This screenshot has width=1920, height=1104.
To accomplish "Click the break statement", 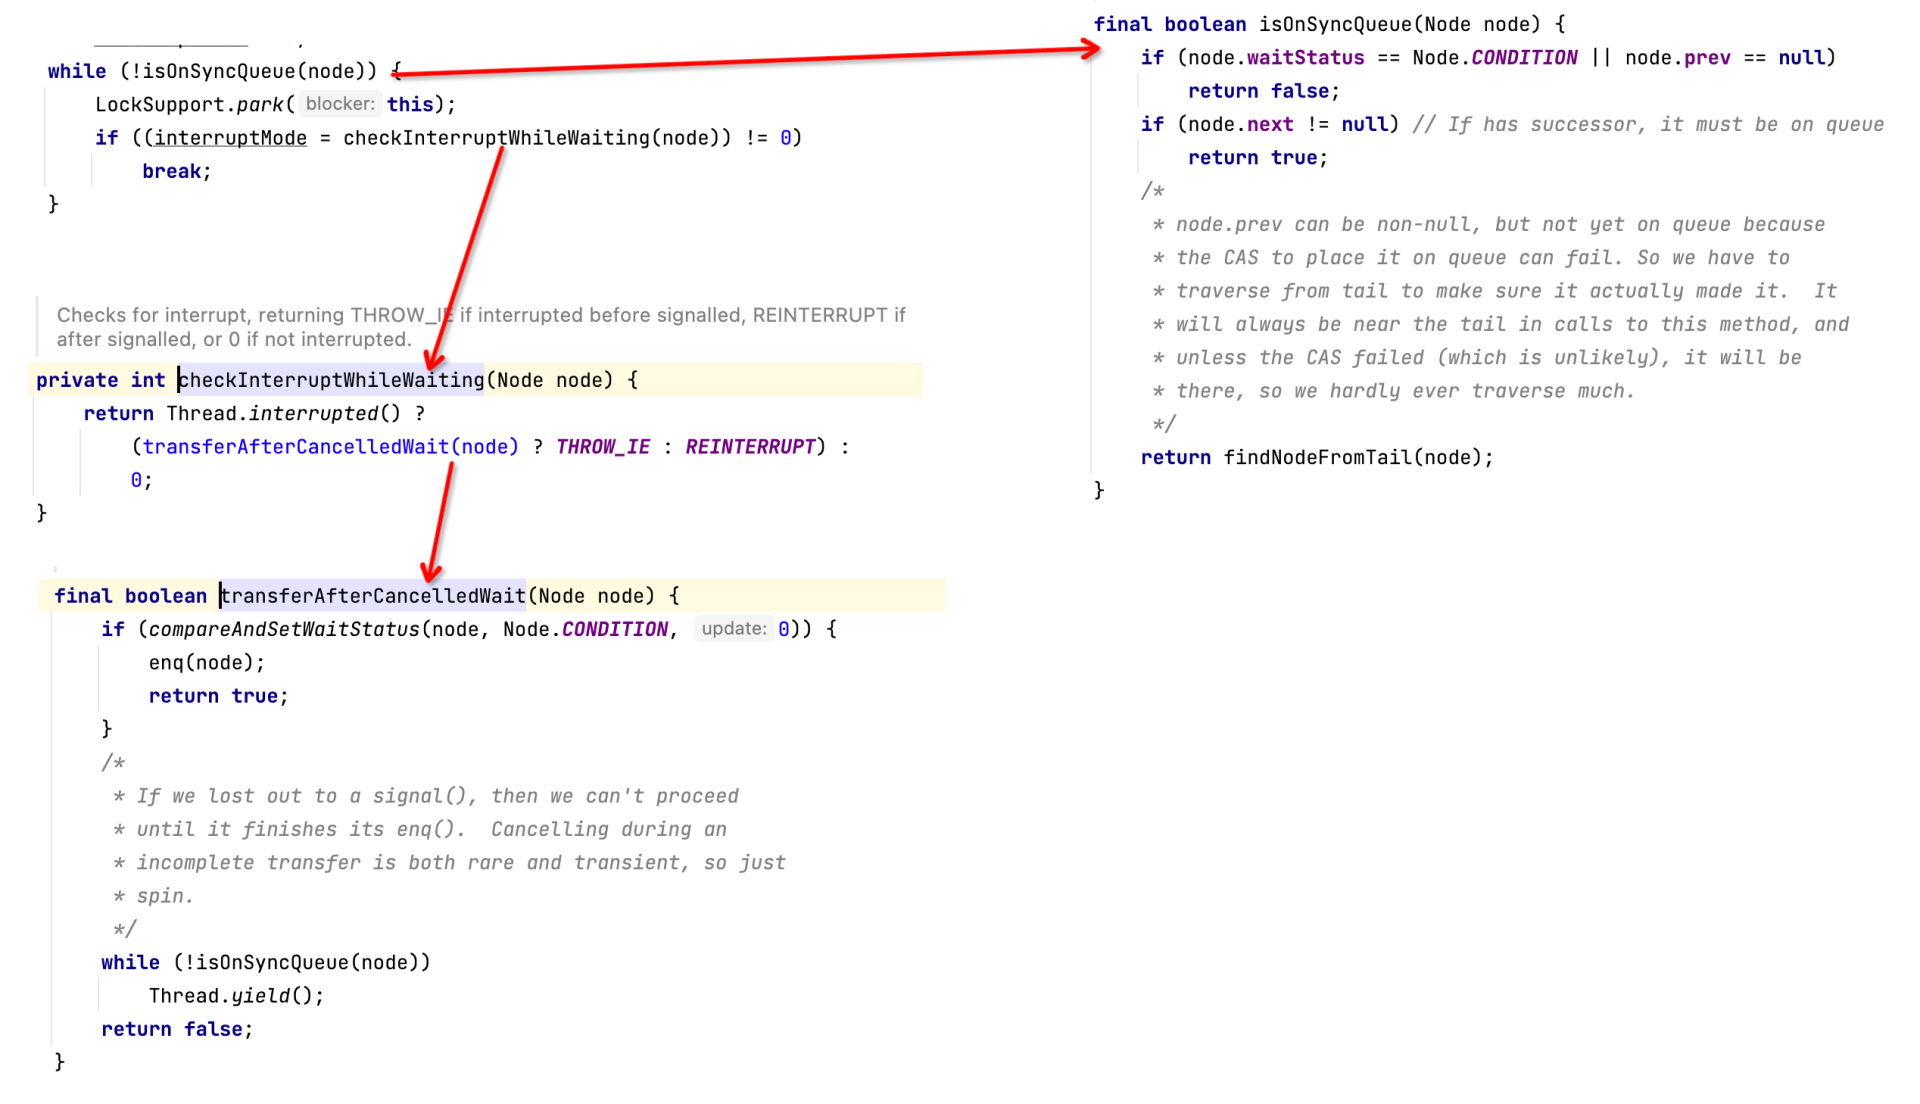I will (x=172, y=171).
